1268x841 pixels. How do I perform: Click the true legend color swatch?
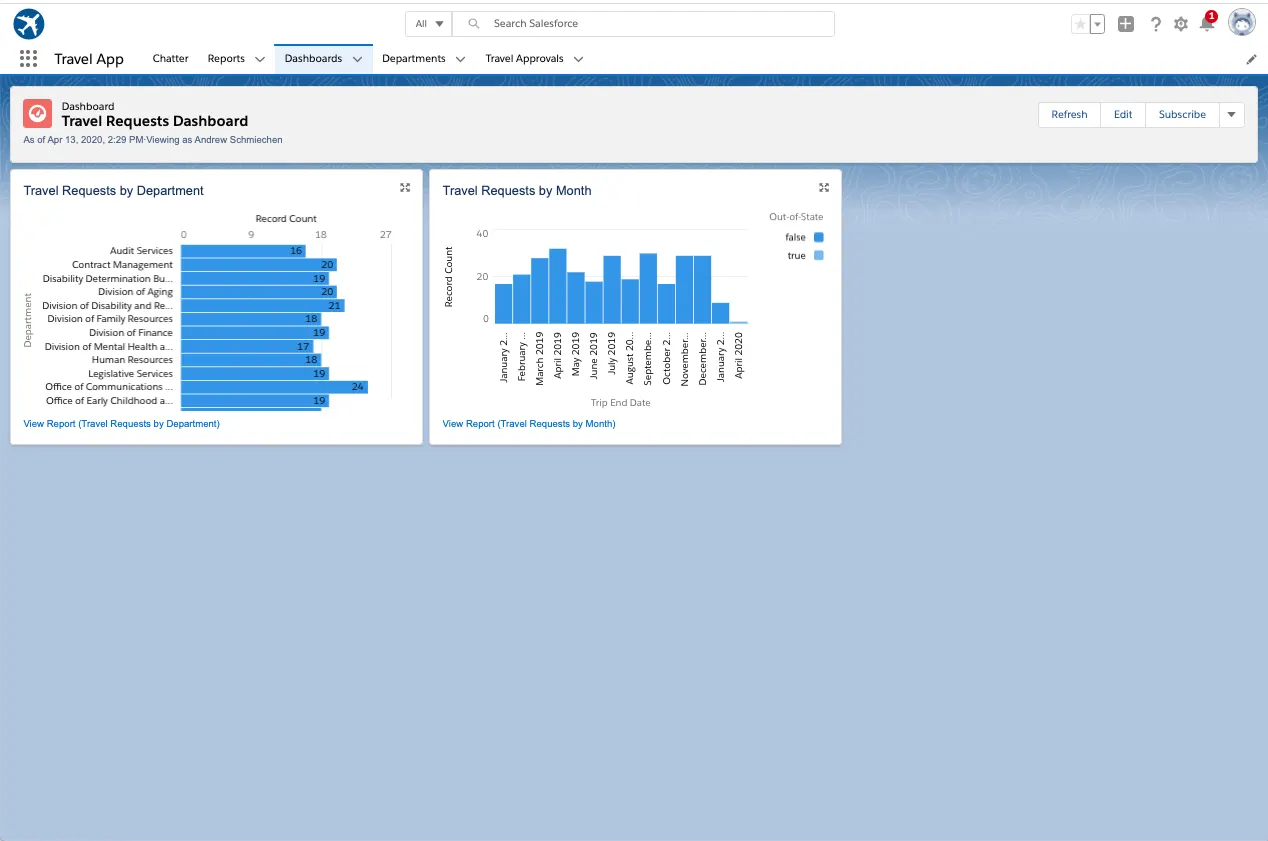coord(819,256)
